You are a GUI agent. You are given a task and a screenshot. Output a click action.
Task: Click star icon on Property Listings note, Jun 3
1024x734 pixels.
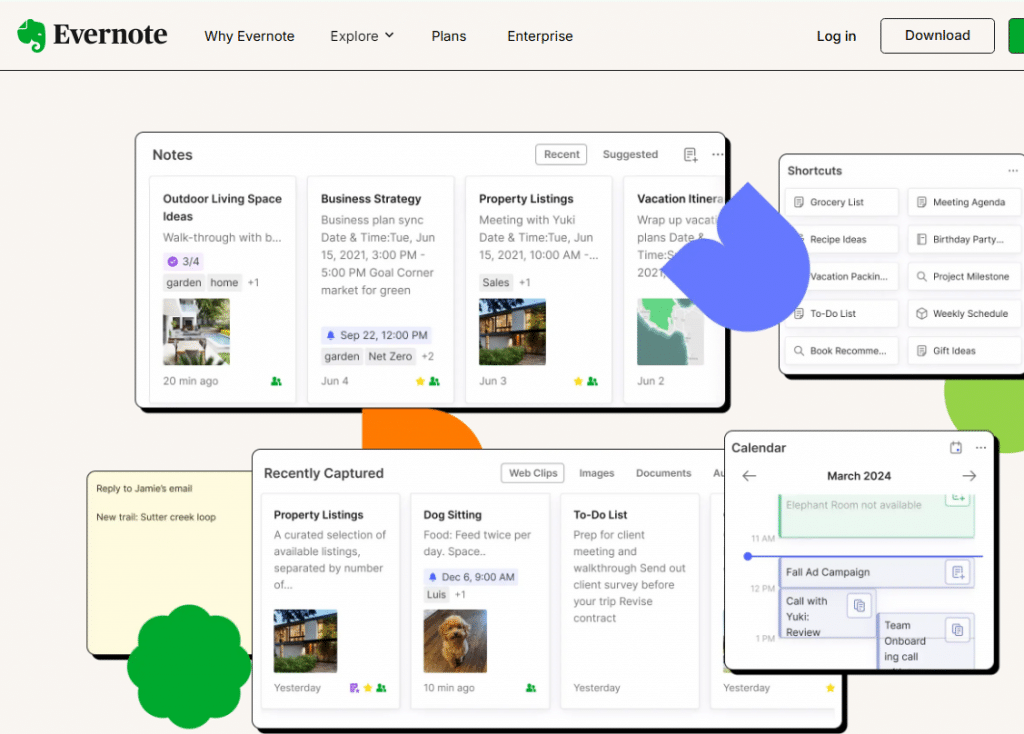(x=578, y=381)
